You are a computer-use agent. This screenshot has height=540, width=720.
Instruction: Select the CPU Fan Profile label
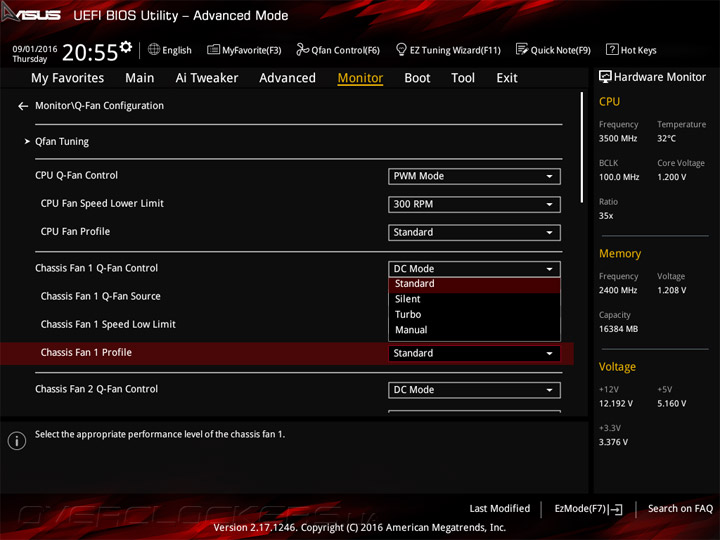pyautogui.click(x=75, y=231)
